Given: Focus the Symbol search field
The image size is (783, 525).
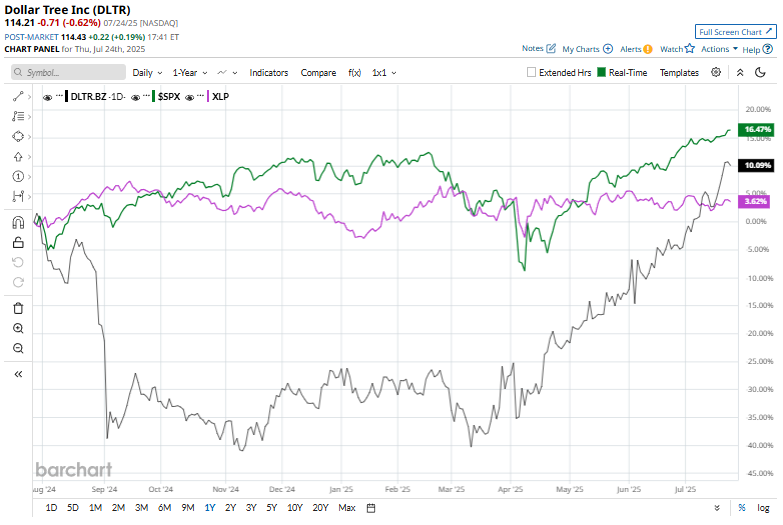Looking at the screenshot, I should 68,72.
